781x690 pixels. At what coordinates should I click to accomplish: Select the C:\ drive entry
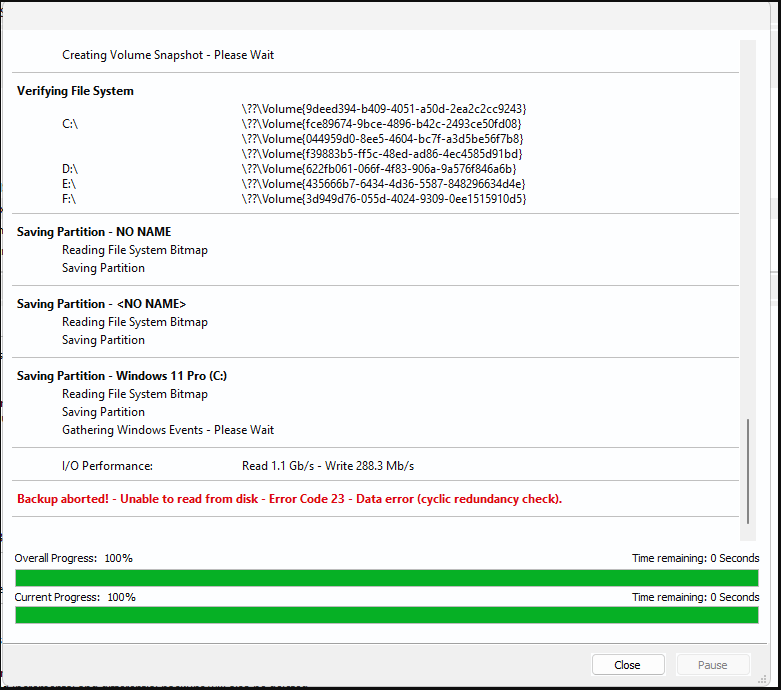click(x=70, y=124)
